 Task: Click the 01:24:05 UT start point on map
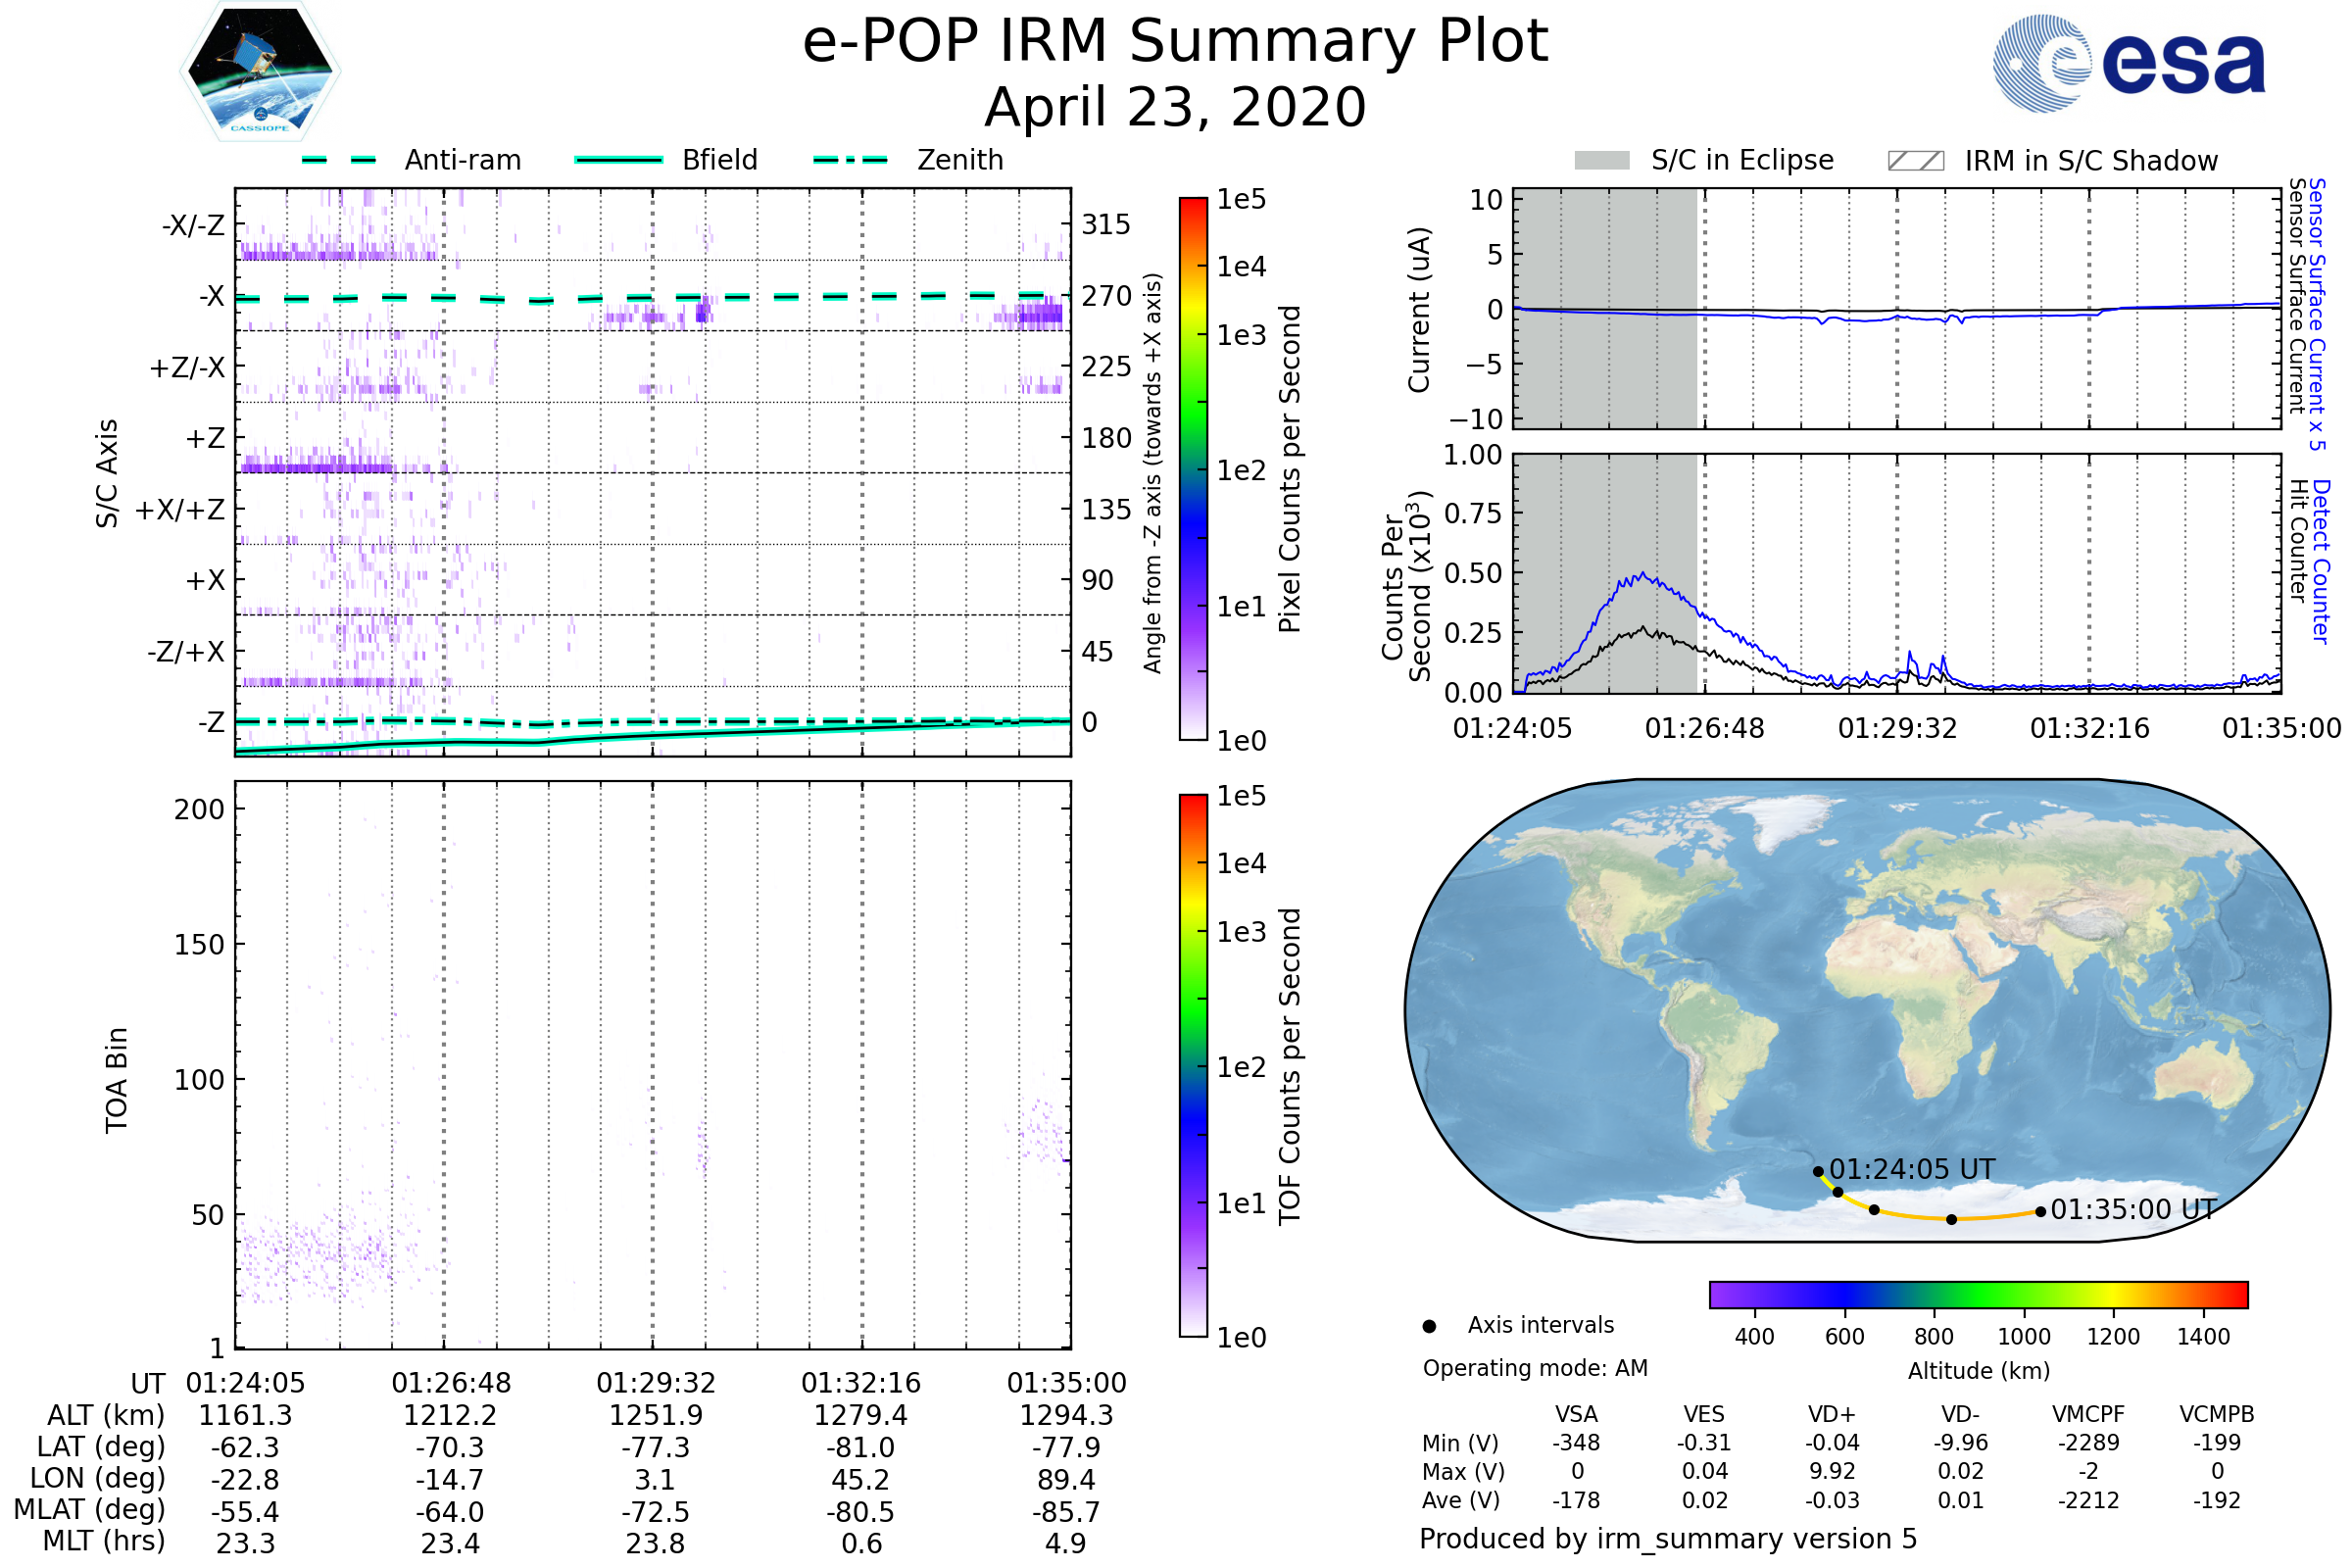point(1819,1172)
